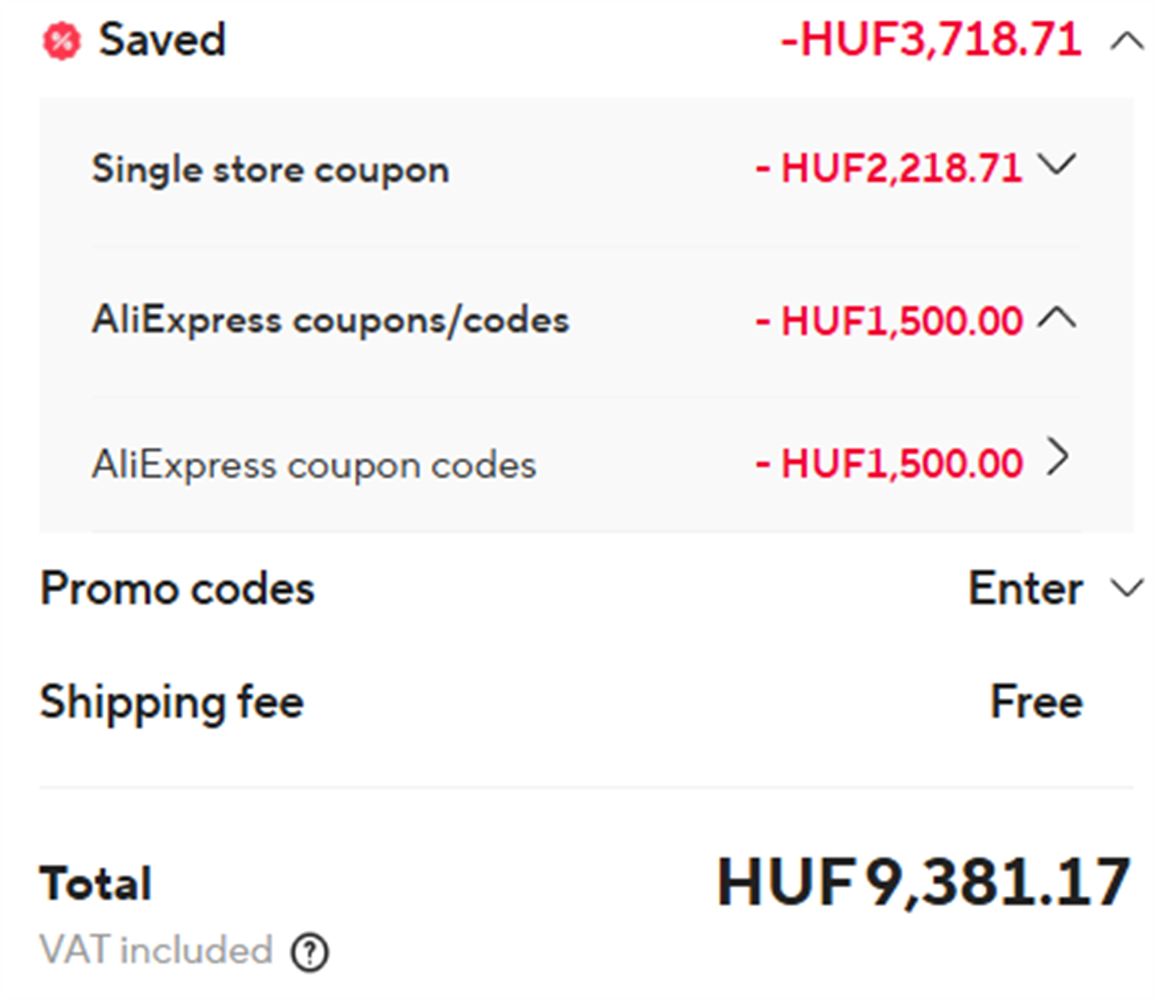Click the -HUF2,218.71 store coupon discount
This screenshot has height=1000, width=1155.
pyautogui.click(x=889, y=169)
